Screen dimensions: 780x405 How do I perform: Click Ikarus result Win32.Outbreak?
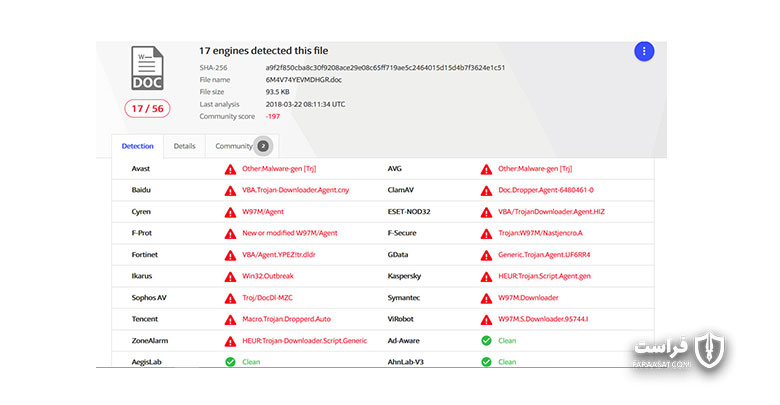268,276
